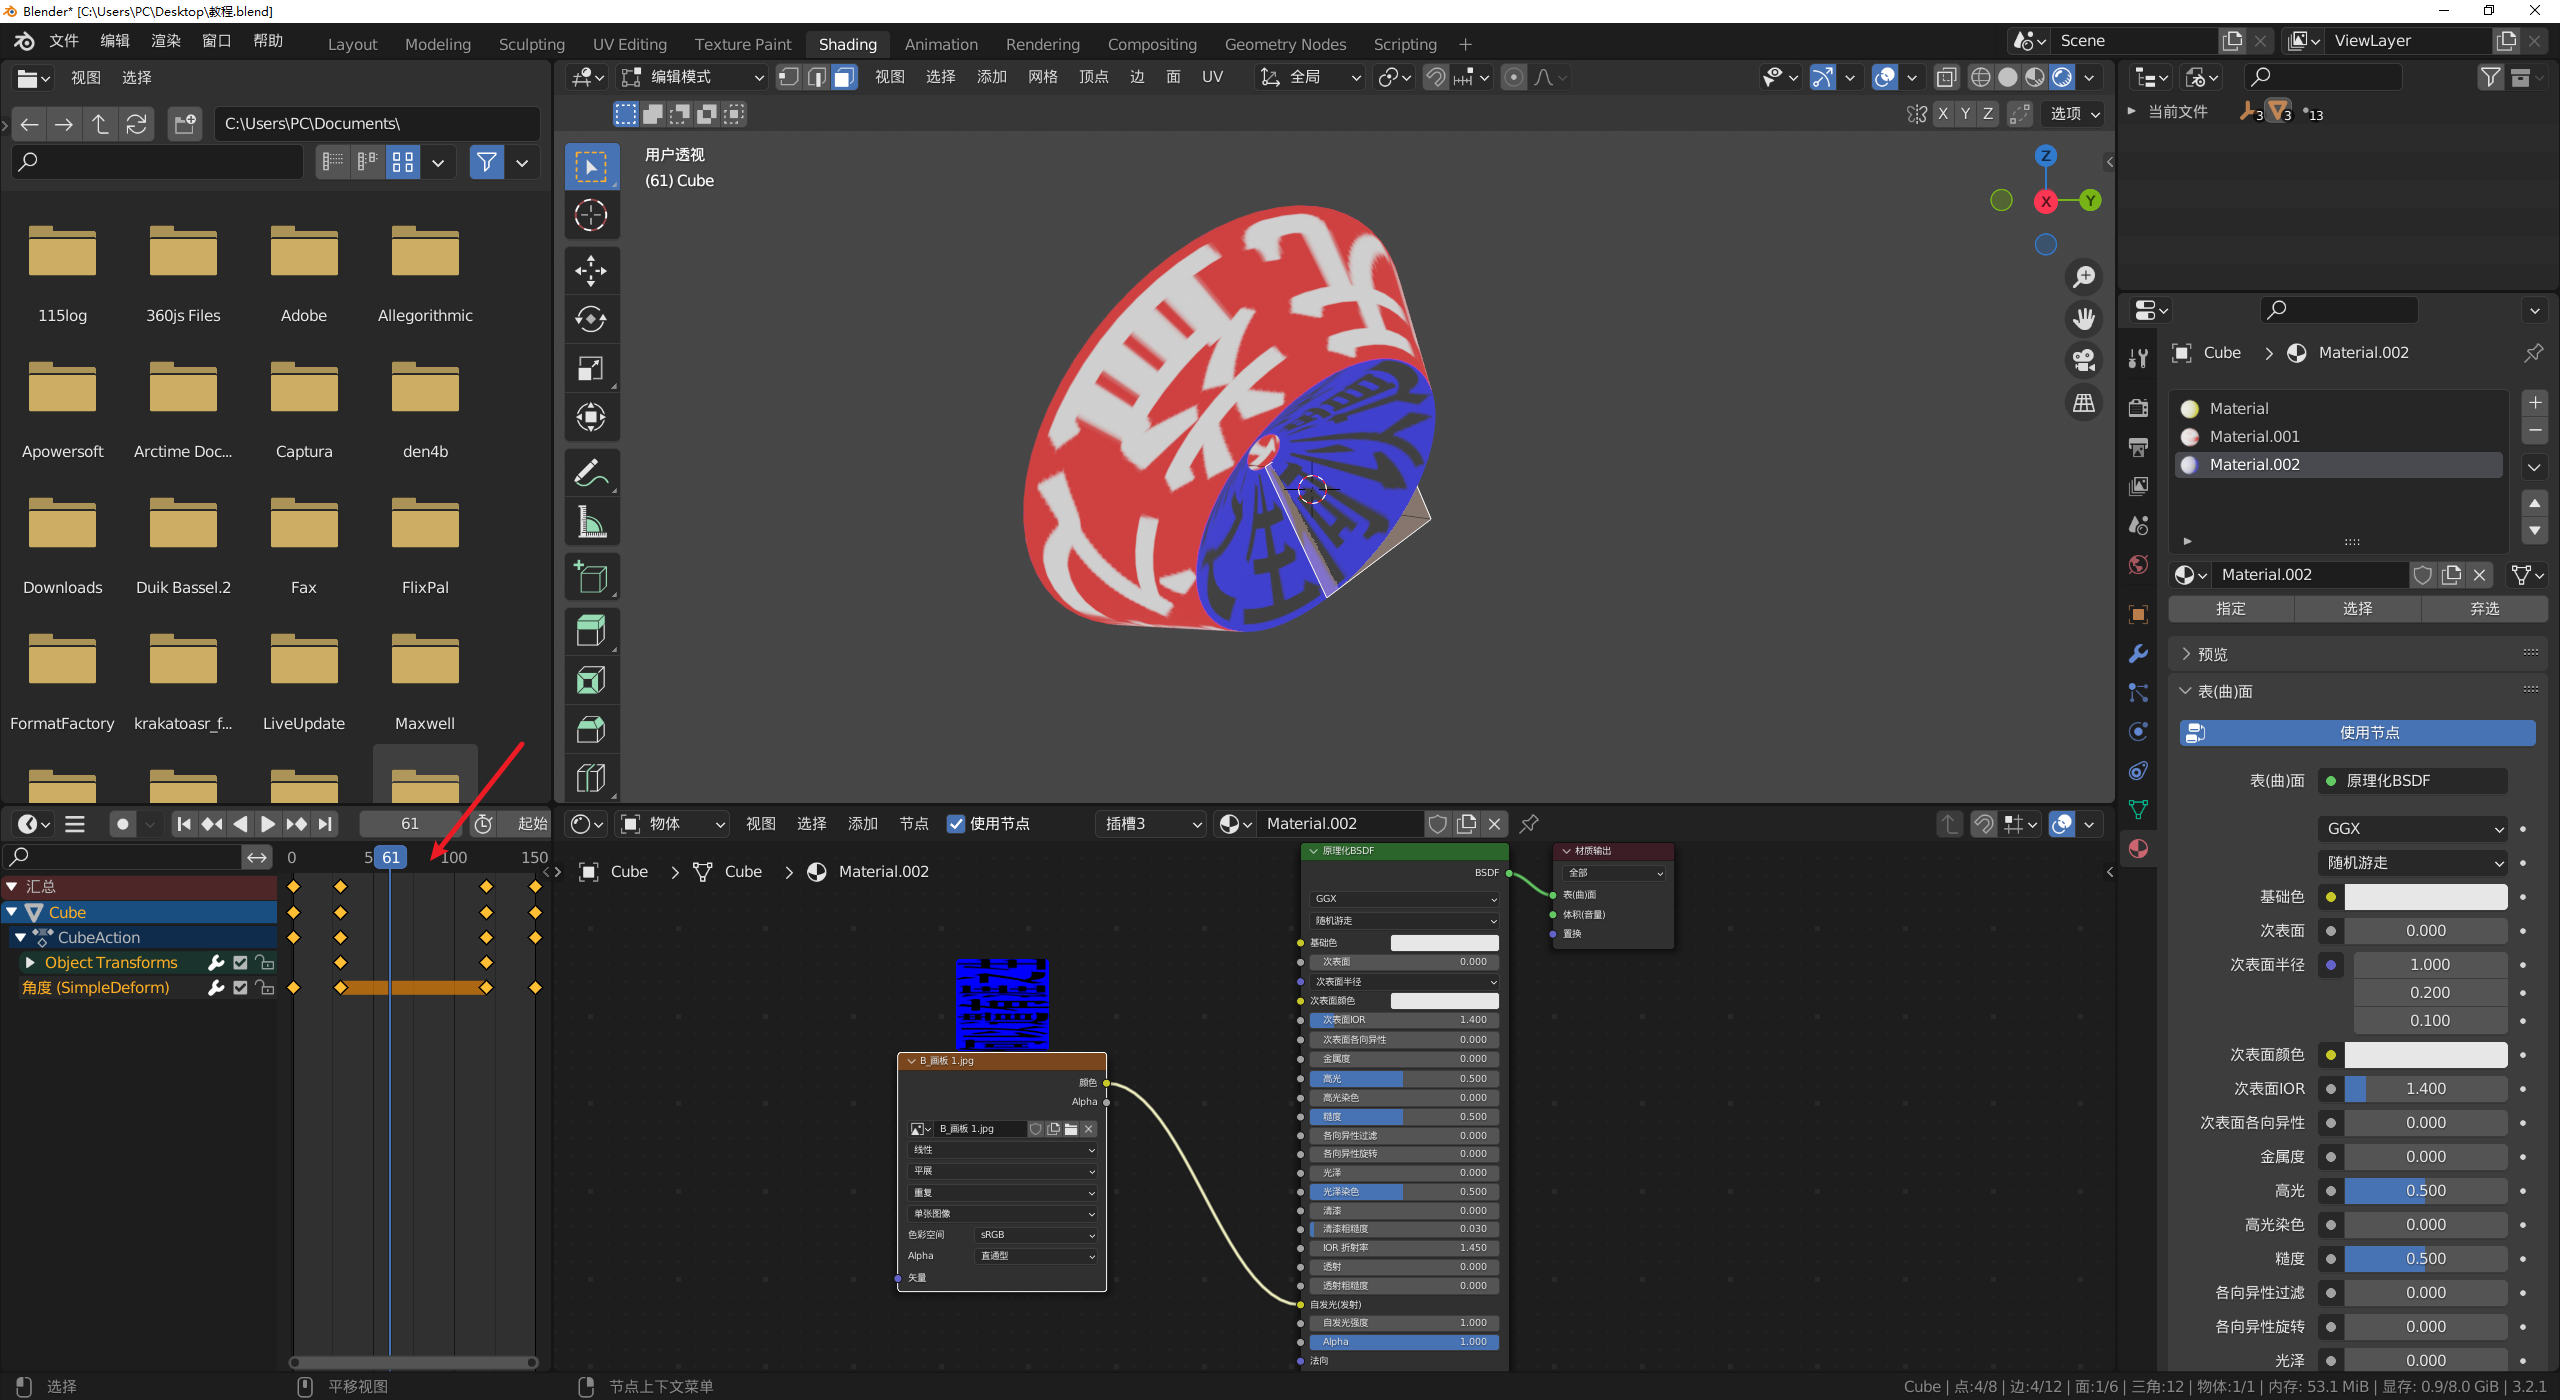Toggle camera view icon in viewport
The width and height of the screenshot is (2560, 1400).
tap(2084, 360)
